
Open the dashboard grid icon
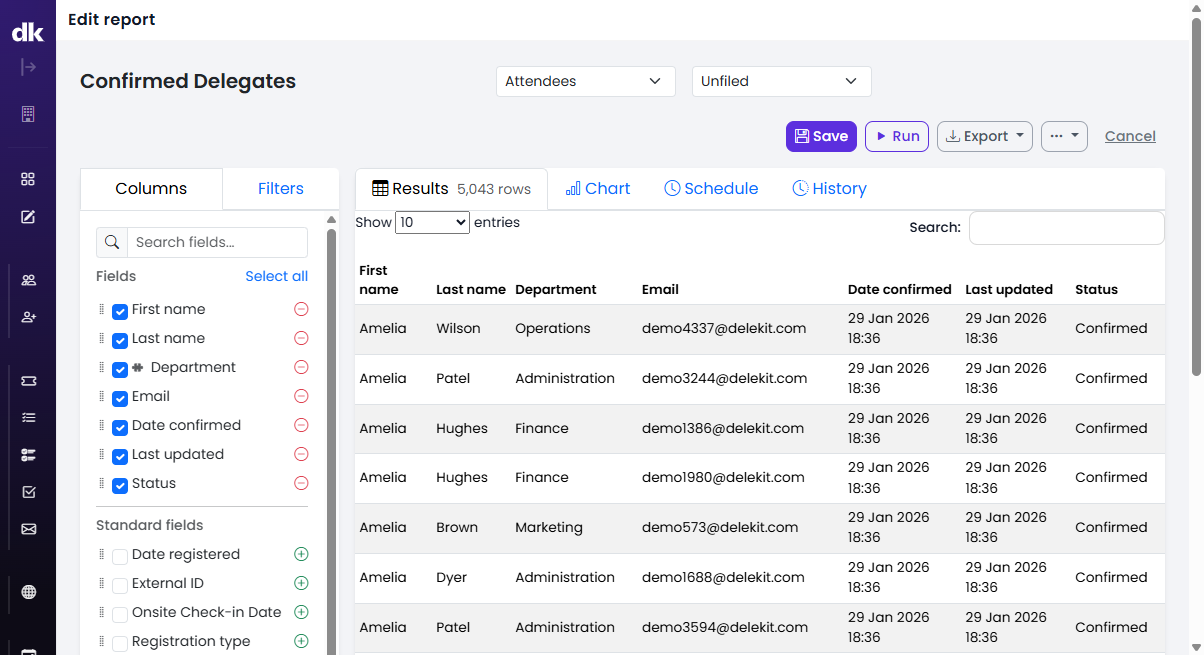(x=28, y=179)
